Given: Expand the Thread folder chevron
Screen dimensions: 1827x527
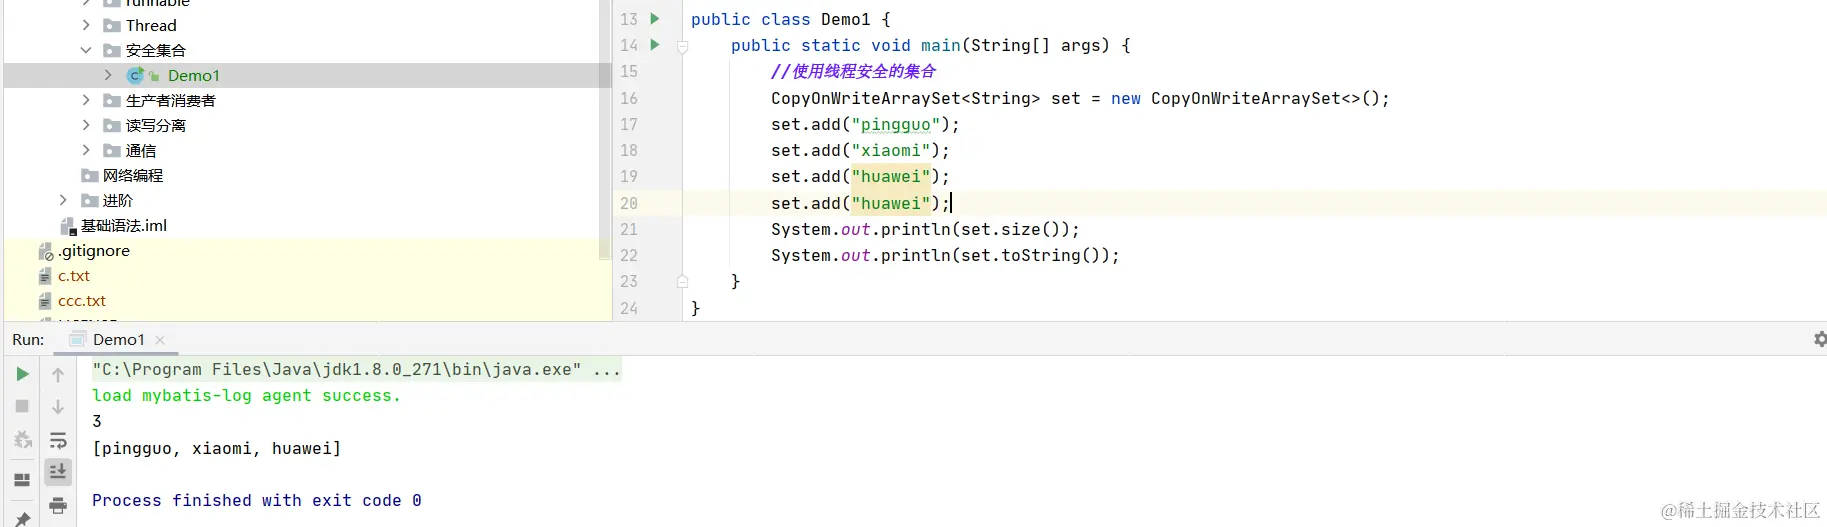Looking at the screenshot, I should click(86, 25).
